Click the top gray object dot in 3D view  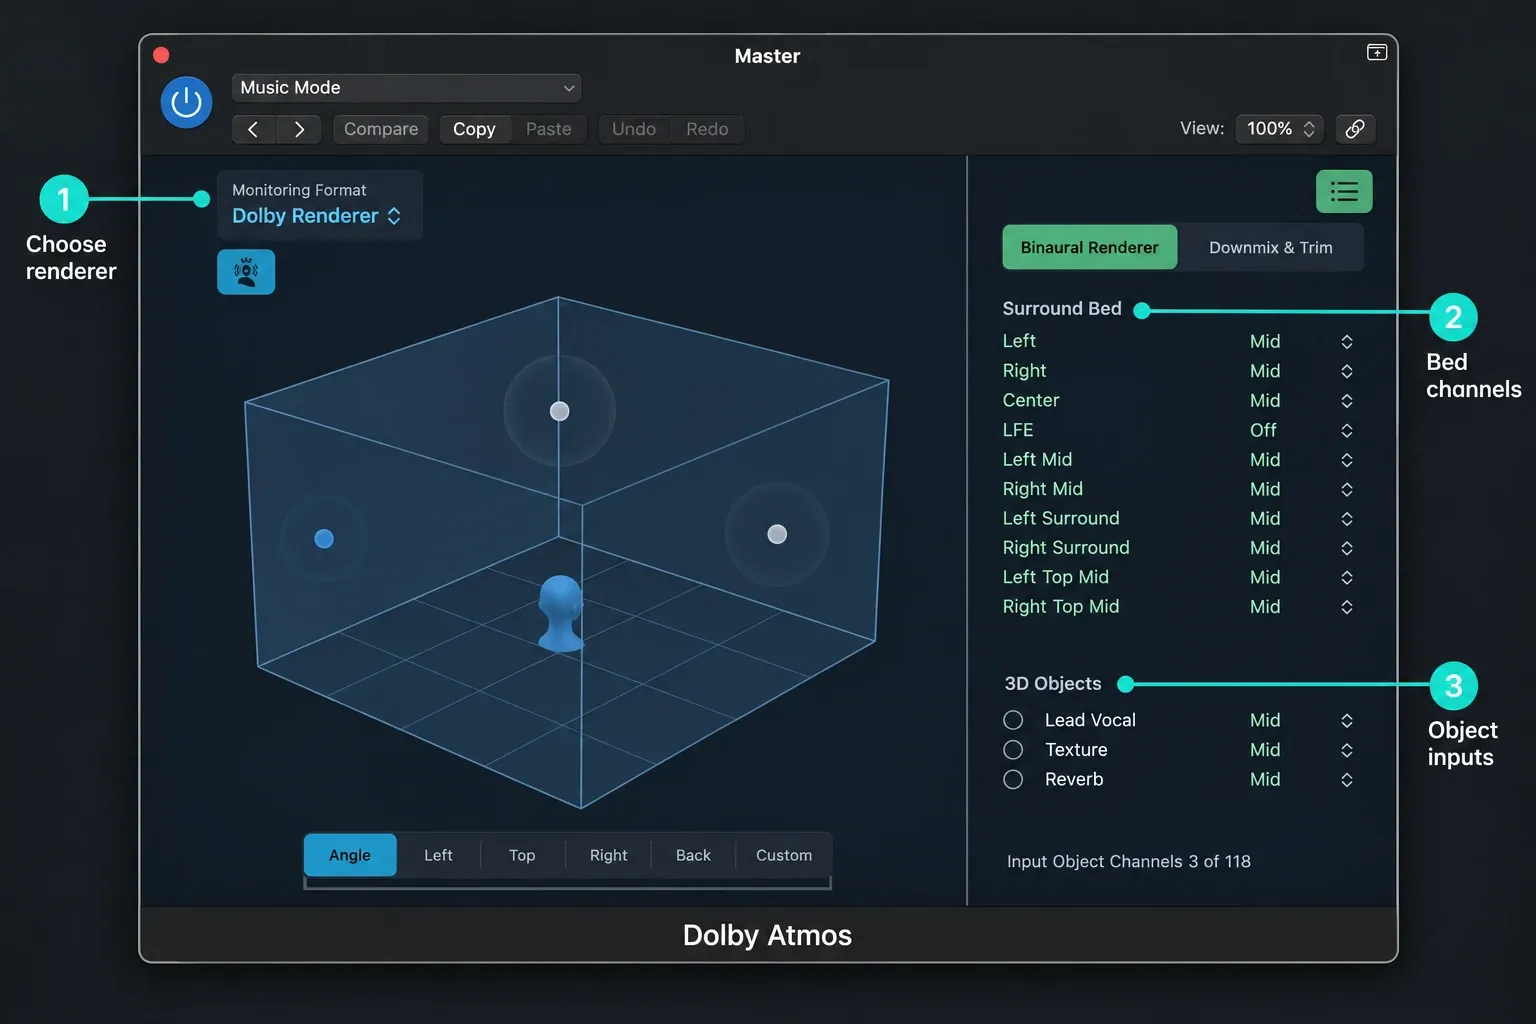point(560,411)
